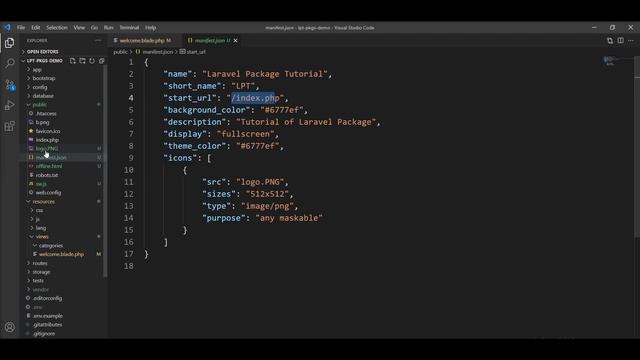Open the Search view in activity bar
Viewport: 640px width, 360px height.
pos(9,63)
